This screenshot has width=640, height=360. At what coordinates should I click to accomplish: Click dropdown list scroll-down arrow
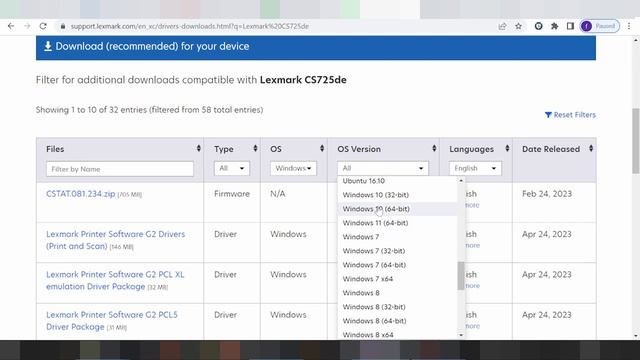pos(461,335)
